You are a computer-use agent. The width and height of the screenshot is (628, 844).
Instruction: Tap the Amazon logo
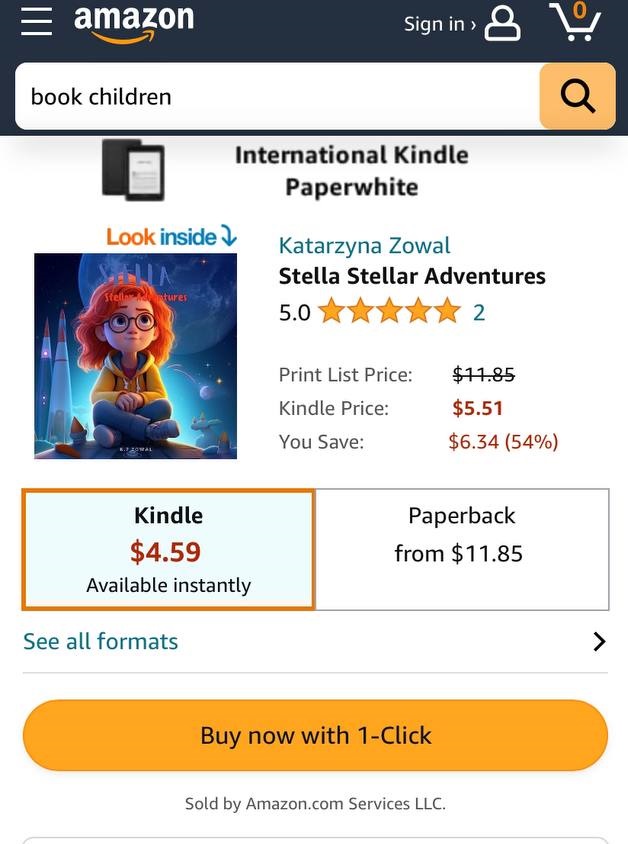pyautogui.click(x=134, y=23)
